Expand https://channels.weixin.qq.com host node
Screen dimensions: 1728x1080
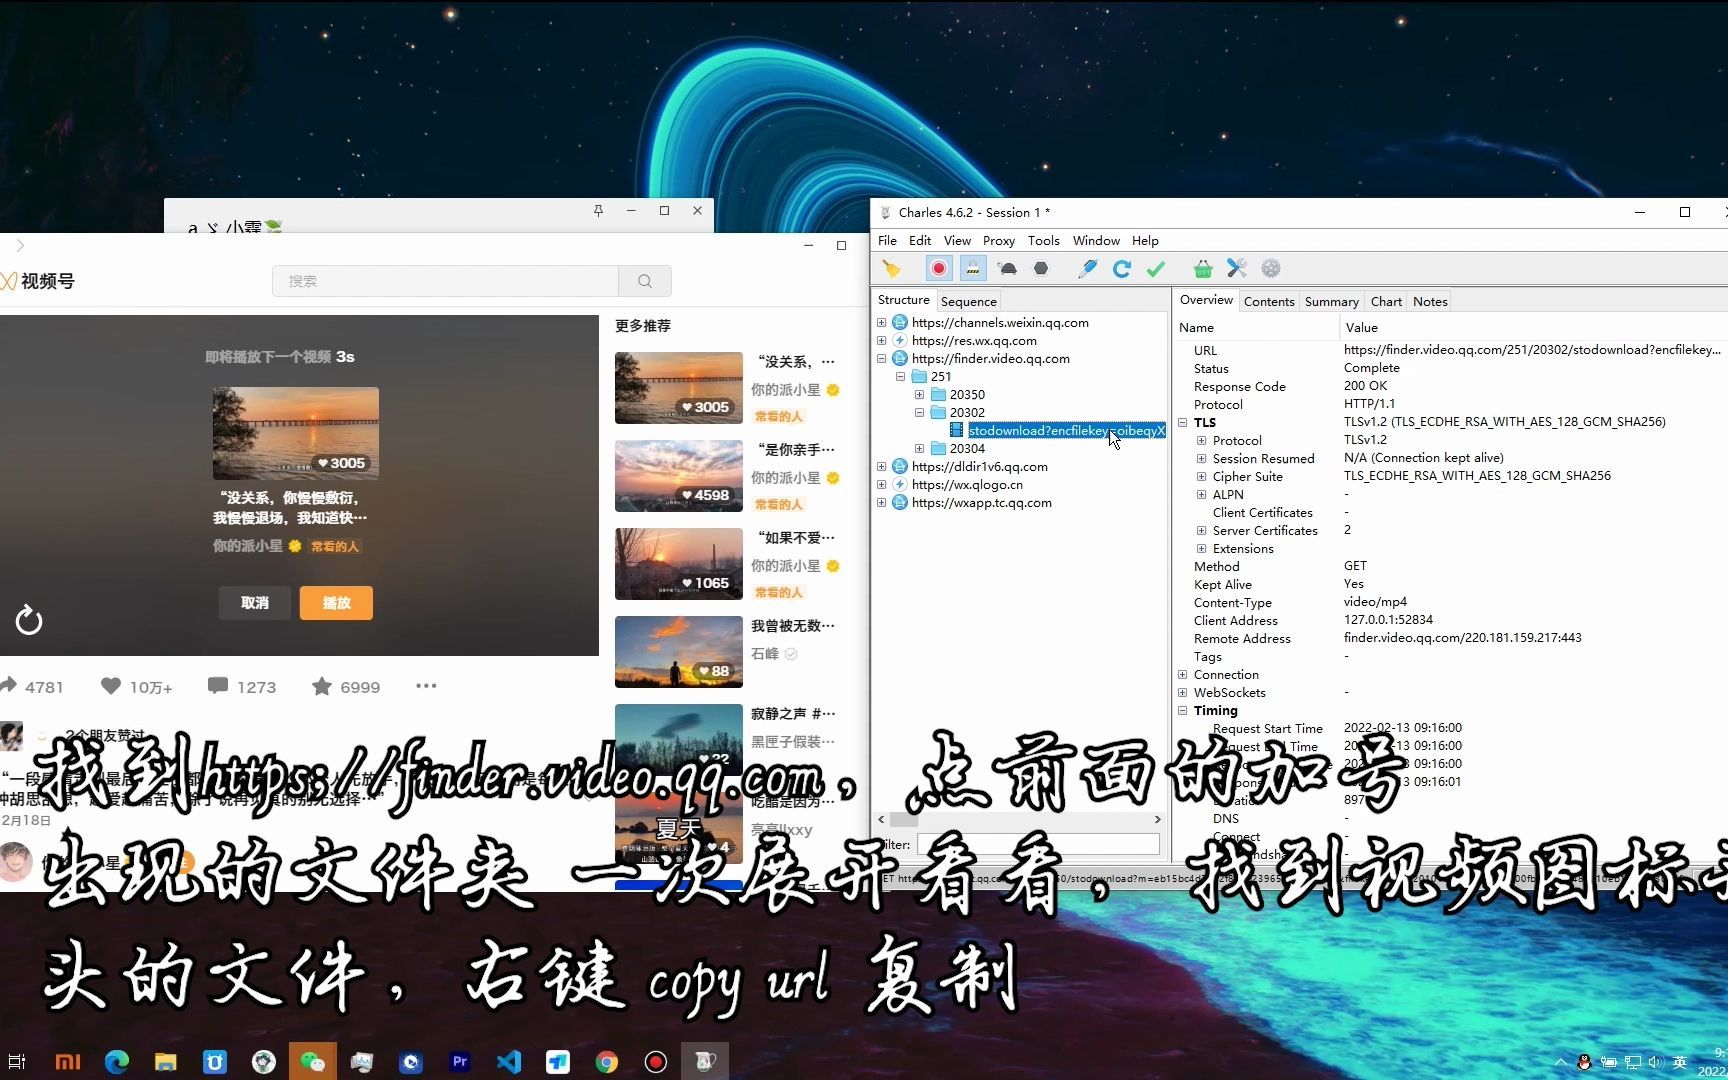882,323
